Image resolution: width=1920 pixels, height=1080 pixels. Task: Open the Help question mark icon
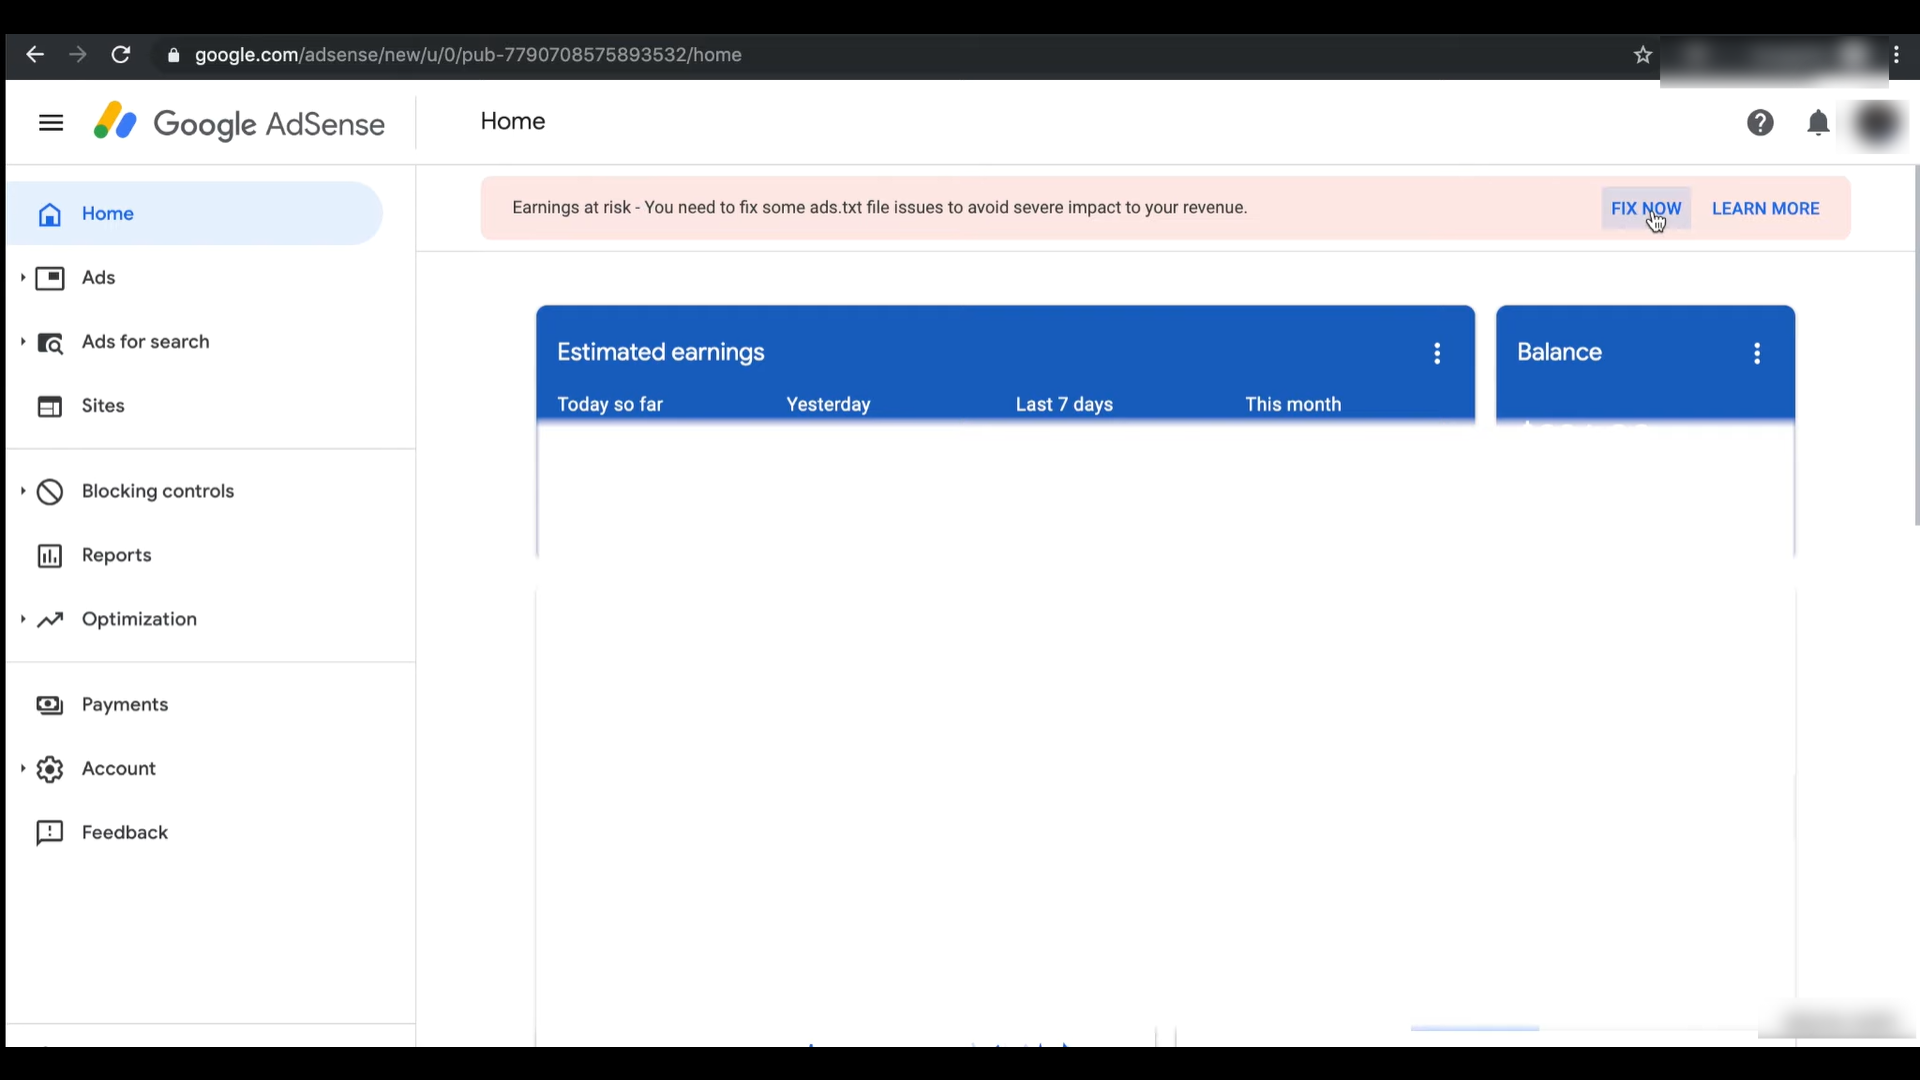pos(1760,123)
